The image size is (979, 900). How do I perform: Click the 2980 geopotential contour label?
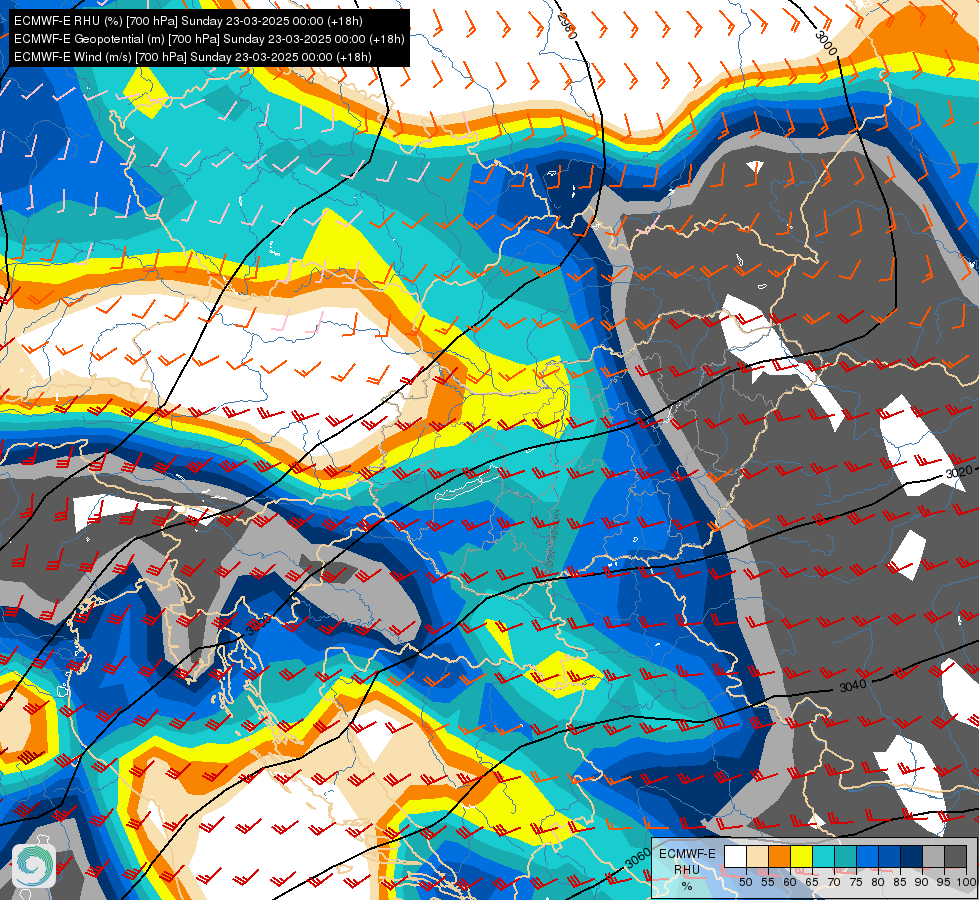pos(567,26)
